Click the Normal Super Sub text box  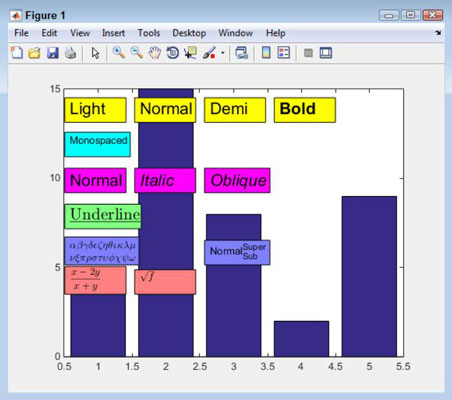[237, 252]
